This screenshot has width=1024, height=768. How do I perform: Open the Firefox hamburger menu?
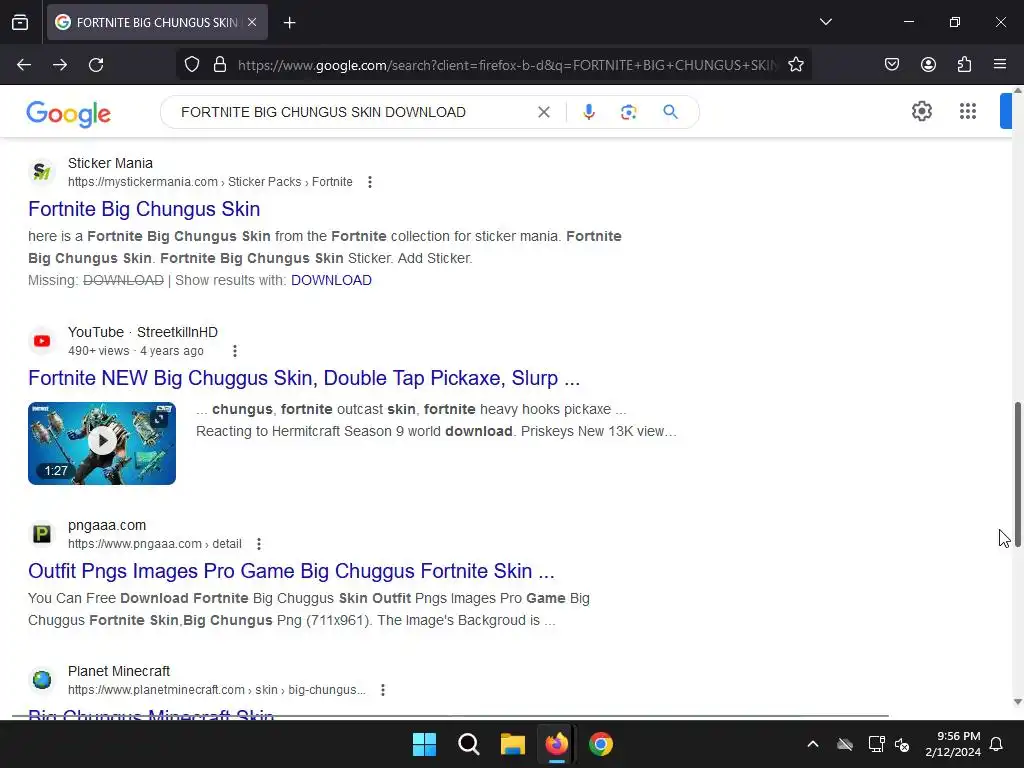coord(1000,65)
